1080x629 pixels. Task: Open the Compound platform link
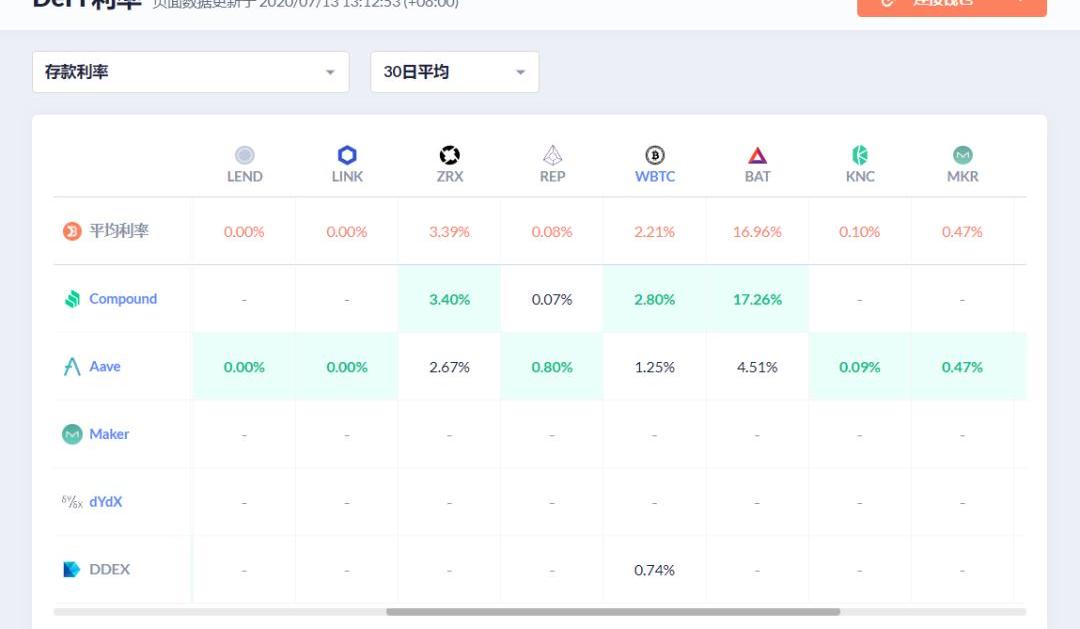[122, 299]
